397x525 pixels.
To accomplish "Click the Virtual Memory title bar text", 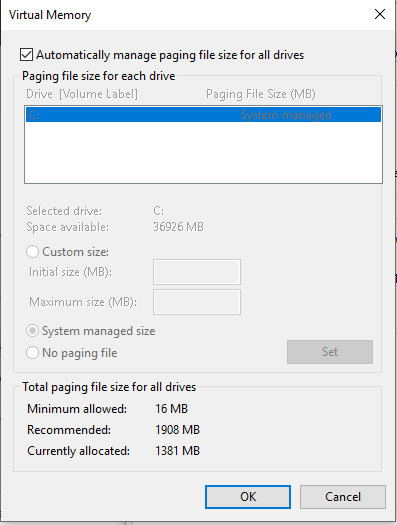I will coord(50,15).
